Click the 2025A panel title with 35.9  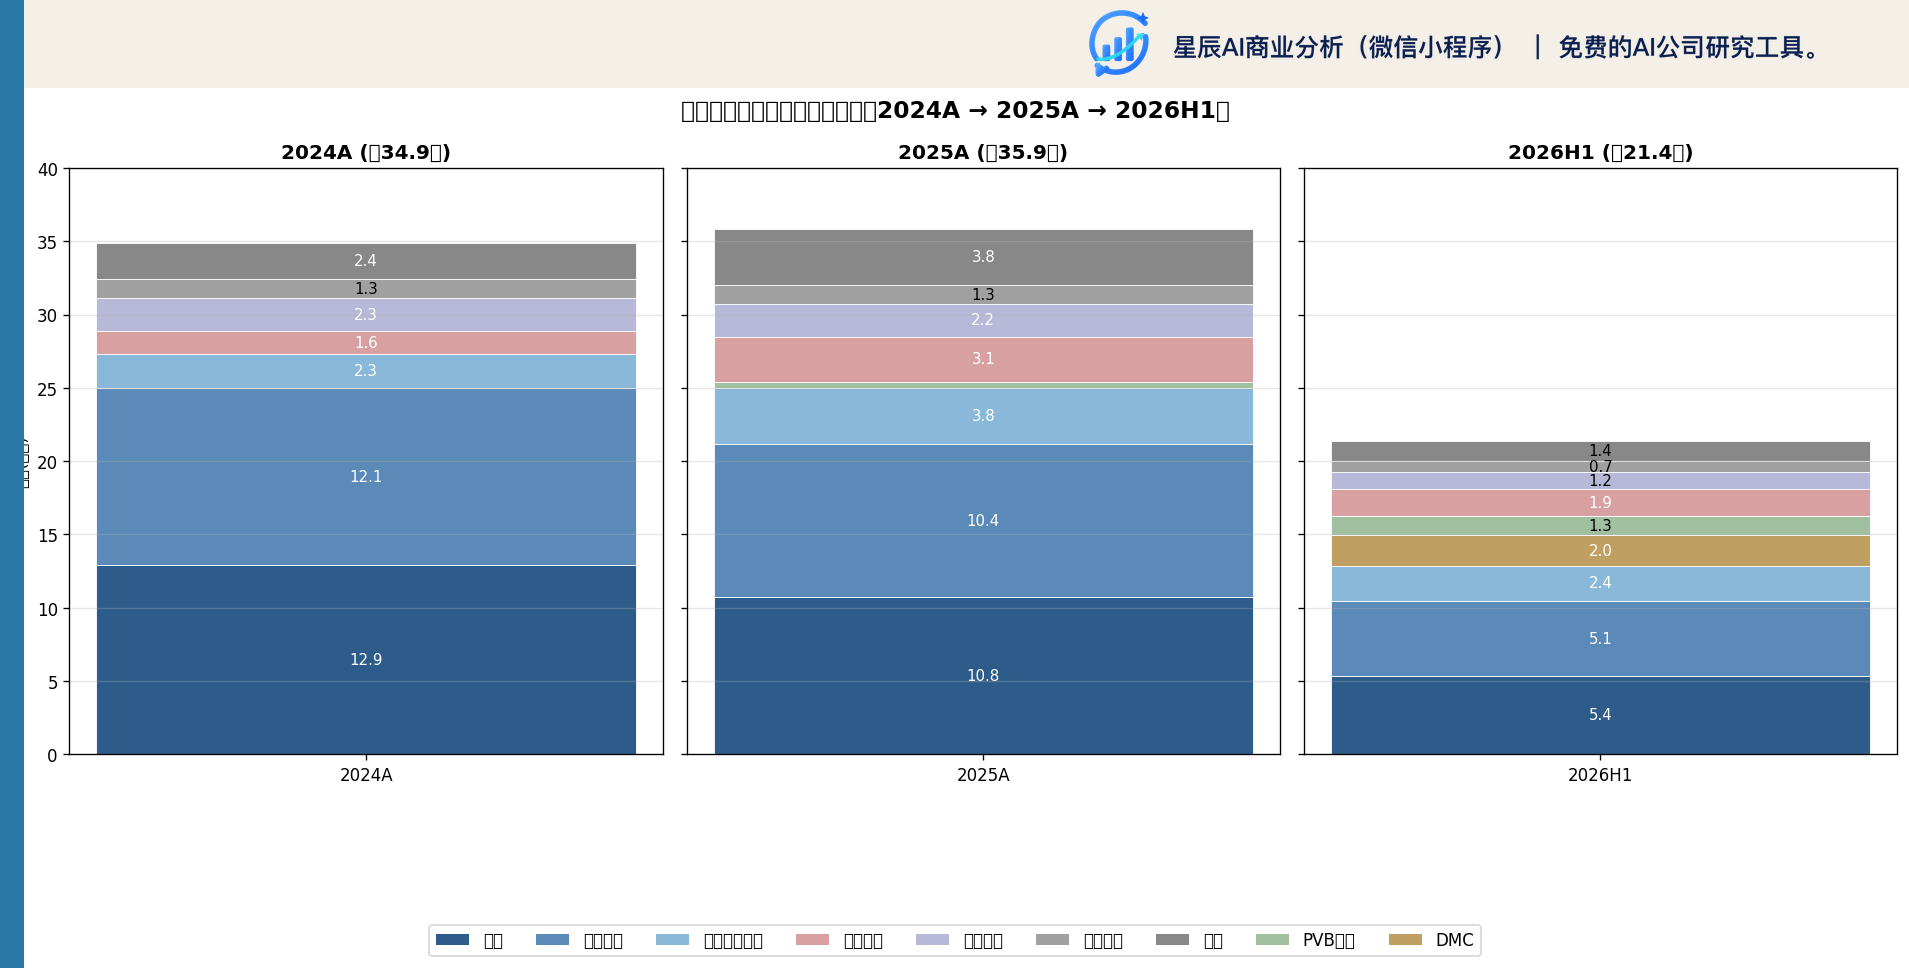983,153
